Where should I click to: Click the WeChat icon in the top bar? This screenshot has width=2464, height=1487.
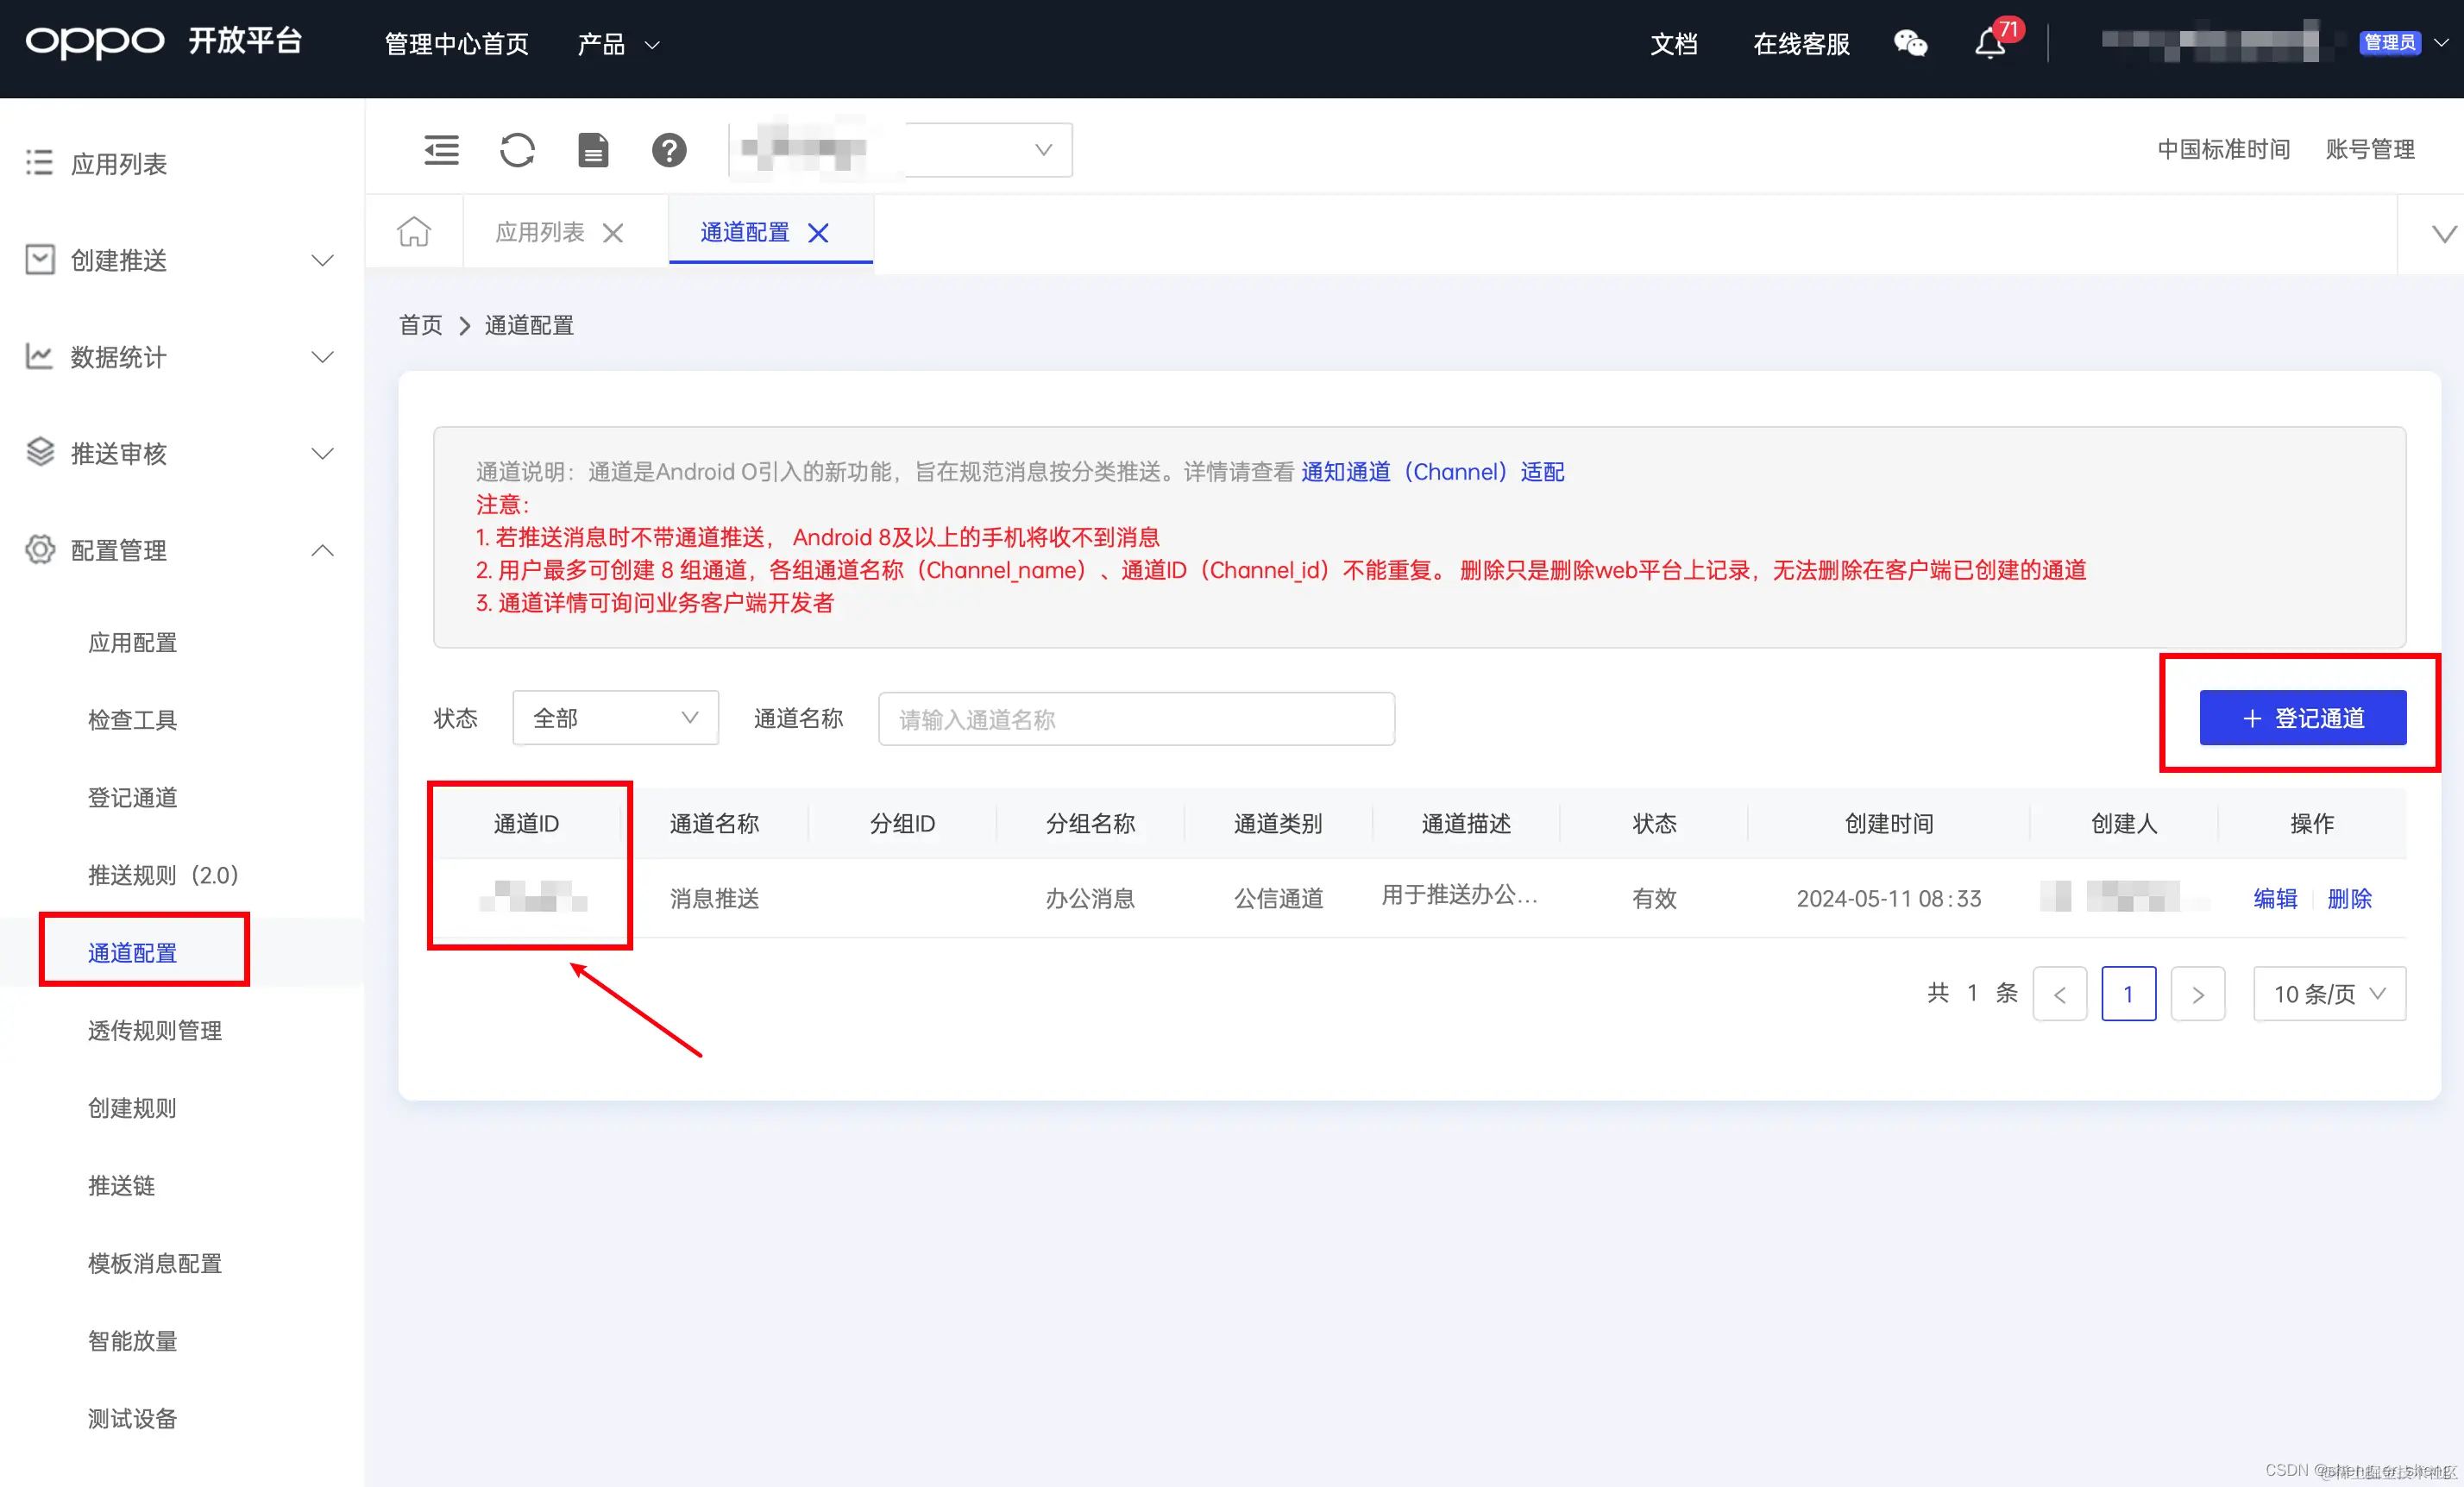pyautogui.click(x=1910, y=43)
